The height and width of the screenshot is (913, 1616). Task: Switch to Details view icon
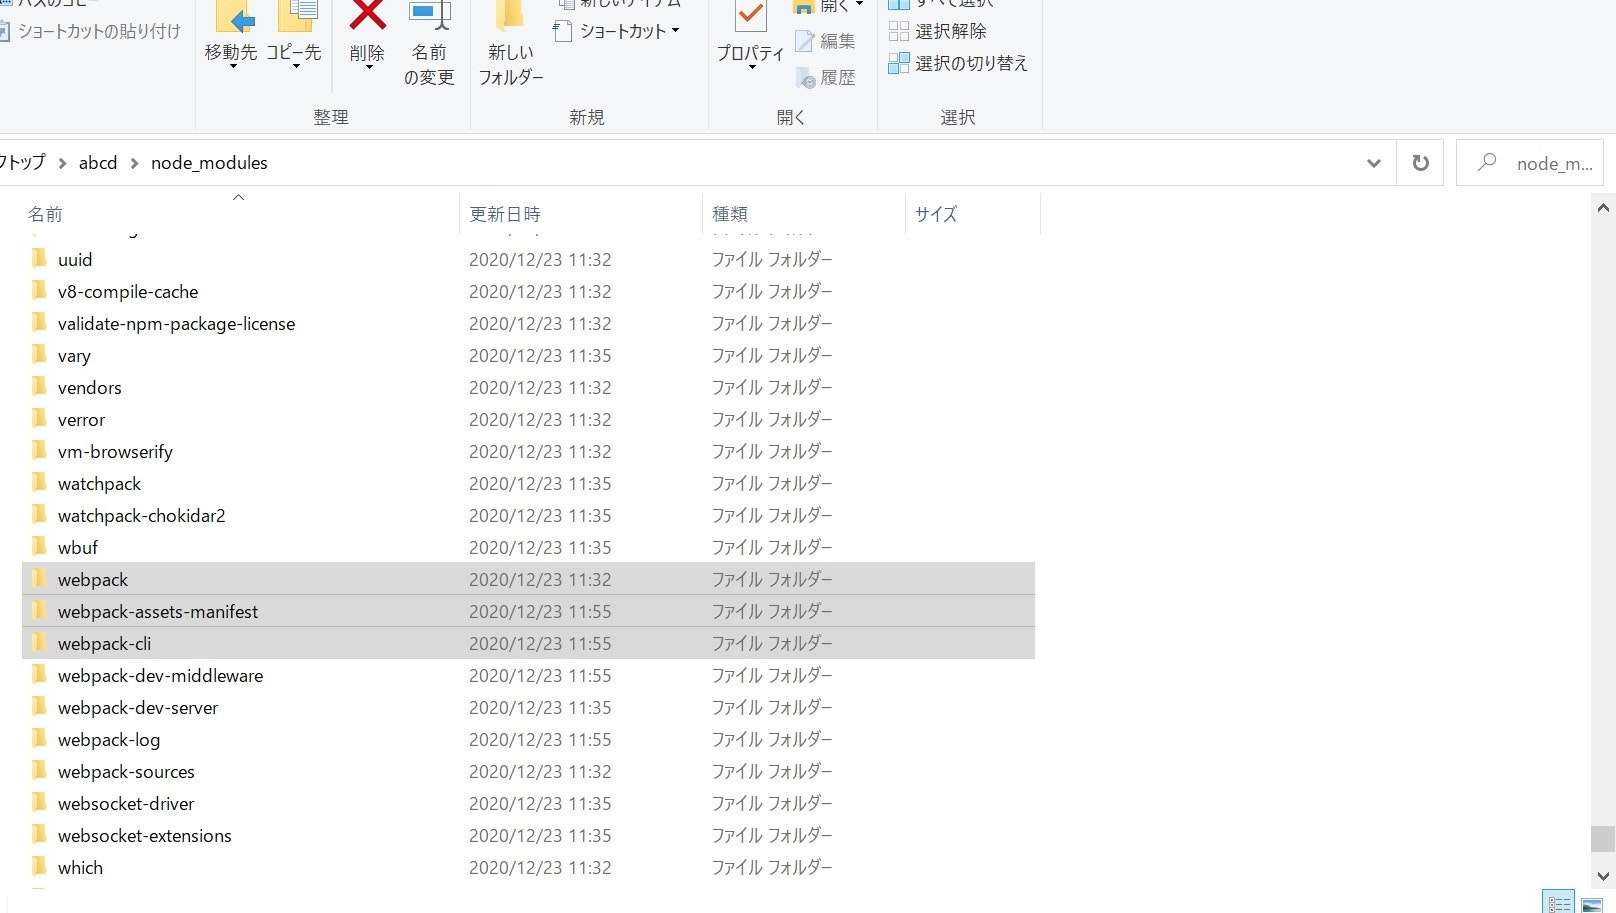coord(1559,903)
